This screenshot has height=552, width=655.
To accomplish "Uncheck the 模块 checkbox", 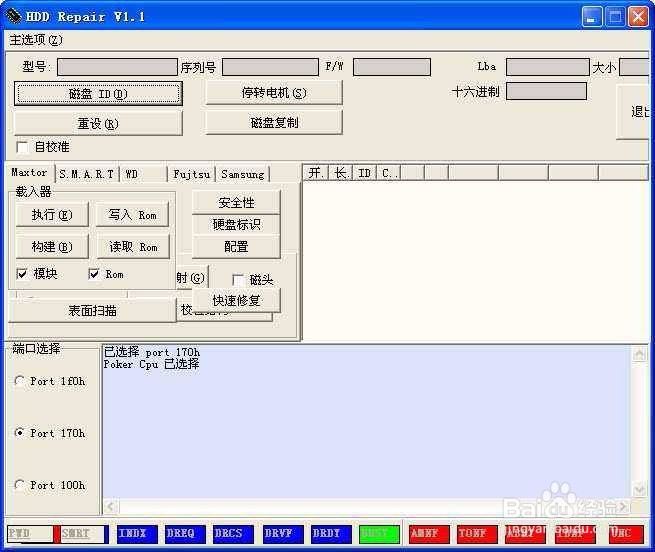I will point(21,274).
